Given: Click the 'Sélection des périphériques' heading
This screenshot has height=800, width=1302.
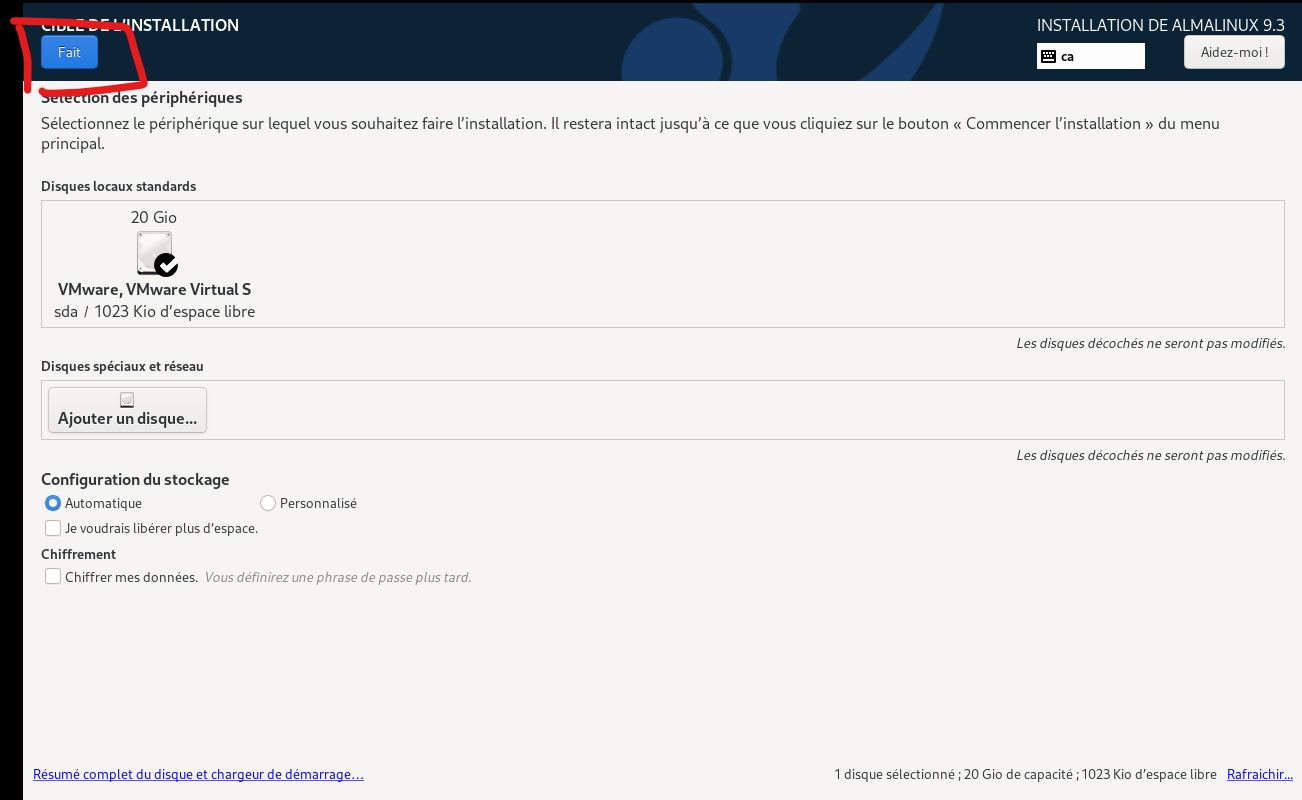Looking at the screenshot, I should tap(142, 98).
